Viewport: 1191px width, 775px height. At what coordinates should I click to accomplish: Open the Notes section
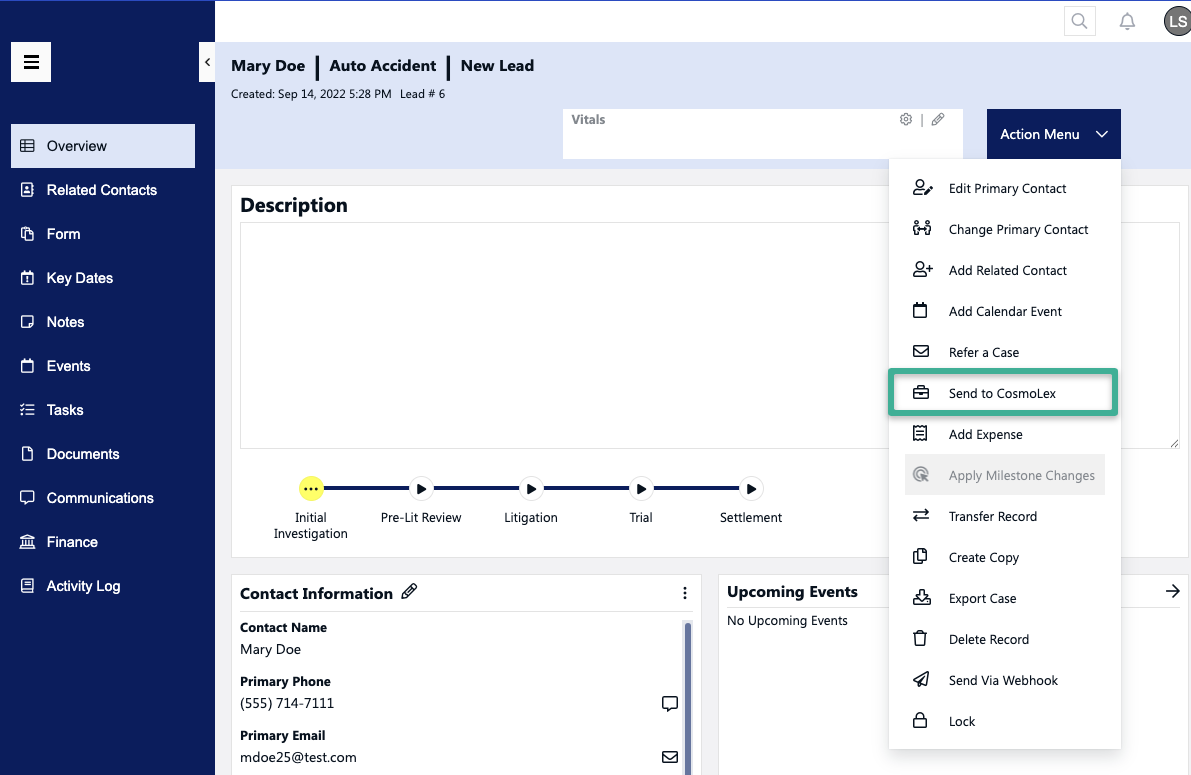point(103,322)
